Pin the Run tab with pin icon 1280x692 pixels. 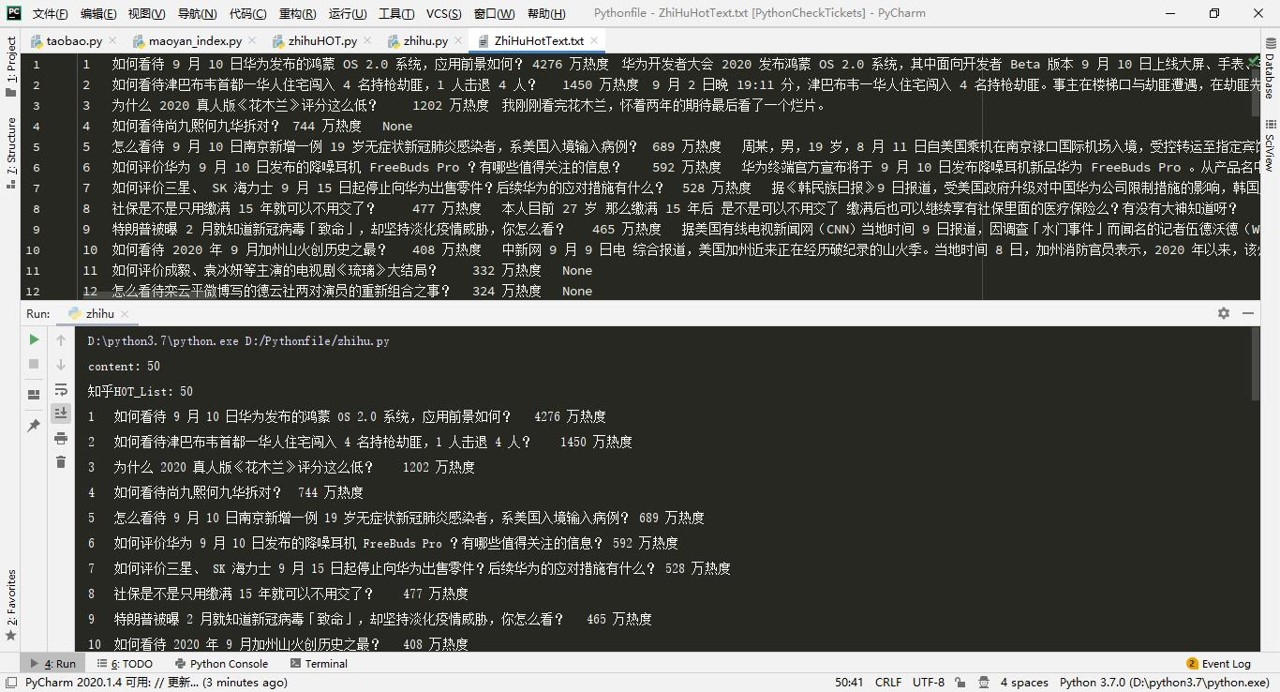point(34,425)
